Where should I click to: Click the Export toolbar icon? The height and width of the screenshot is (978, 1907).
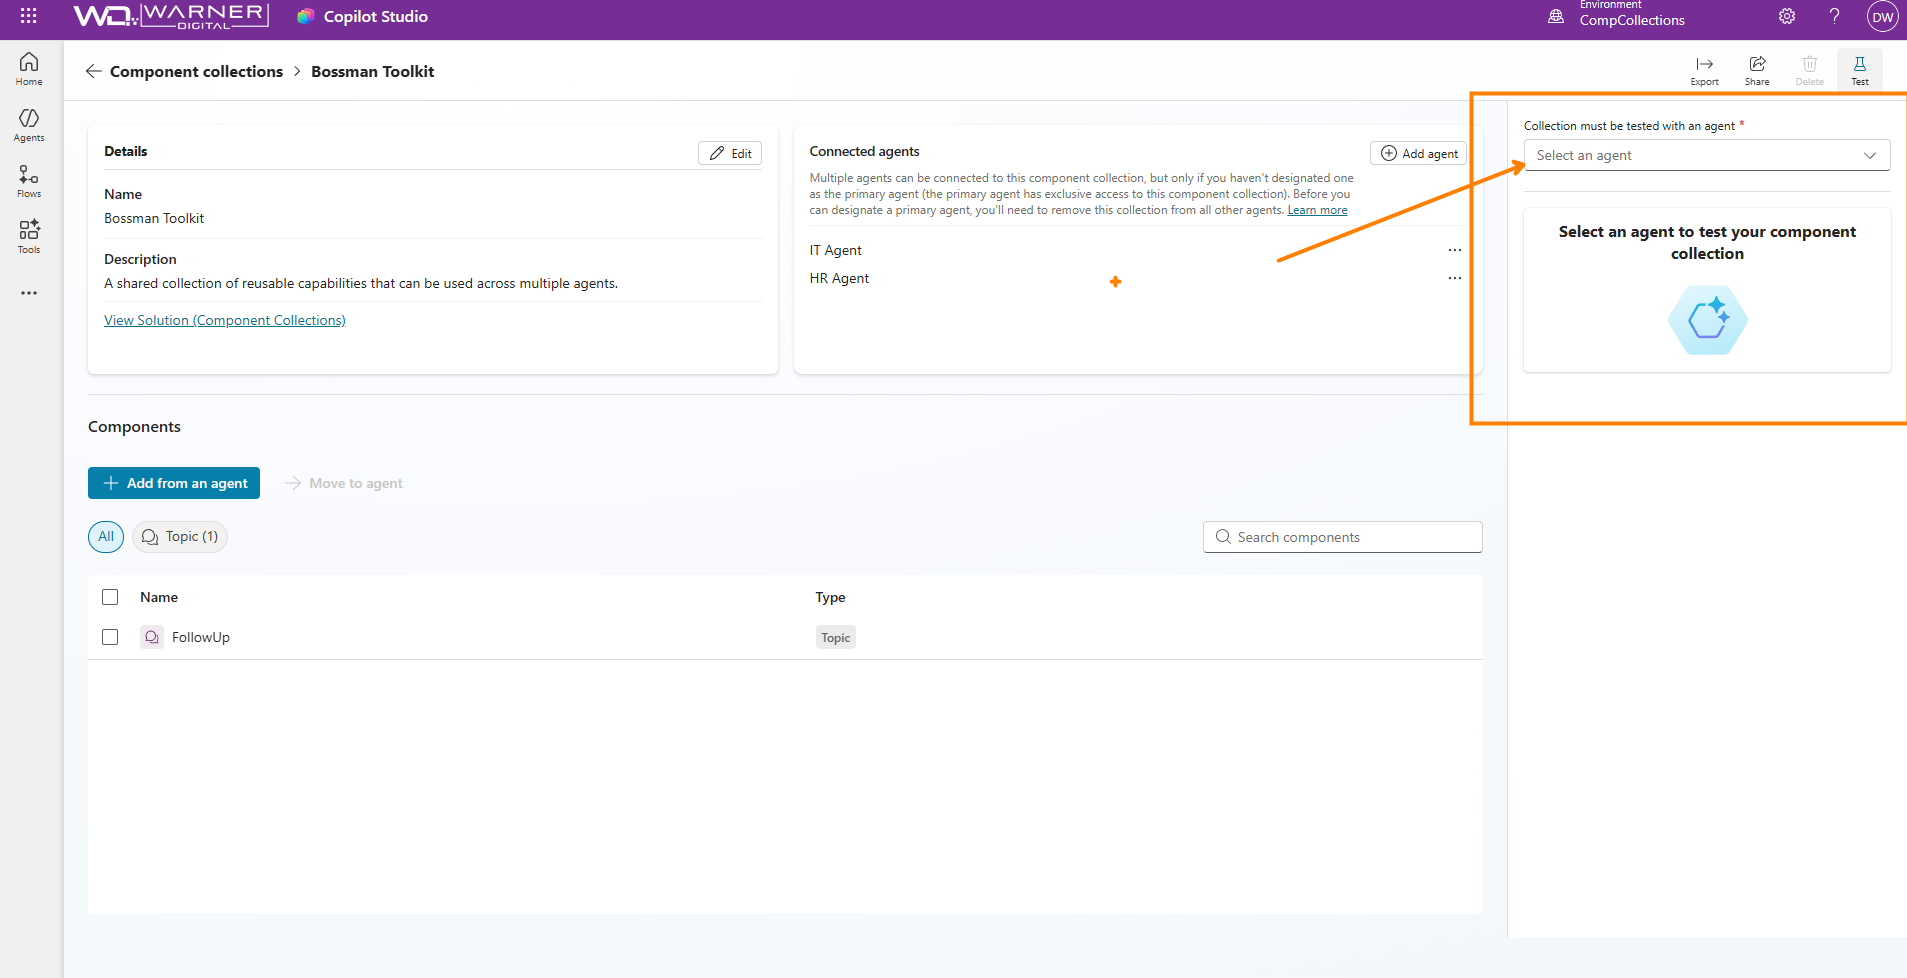coord(1704,70)
